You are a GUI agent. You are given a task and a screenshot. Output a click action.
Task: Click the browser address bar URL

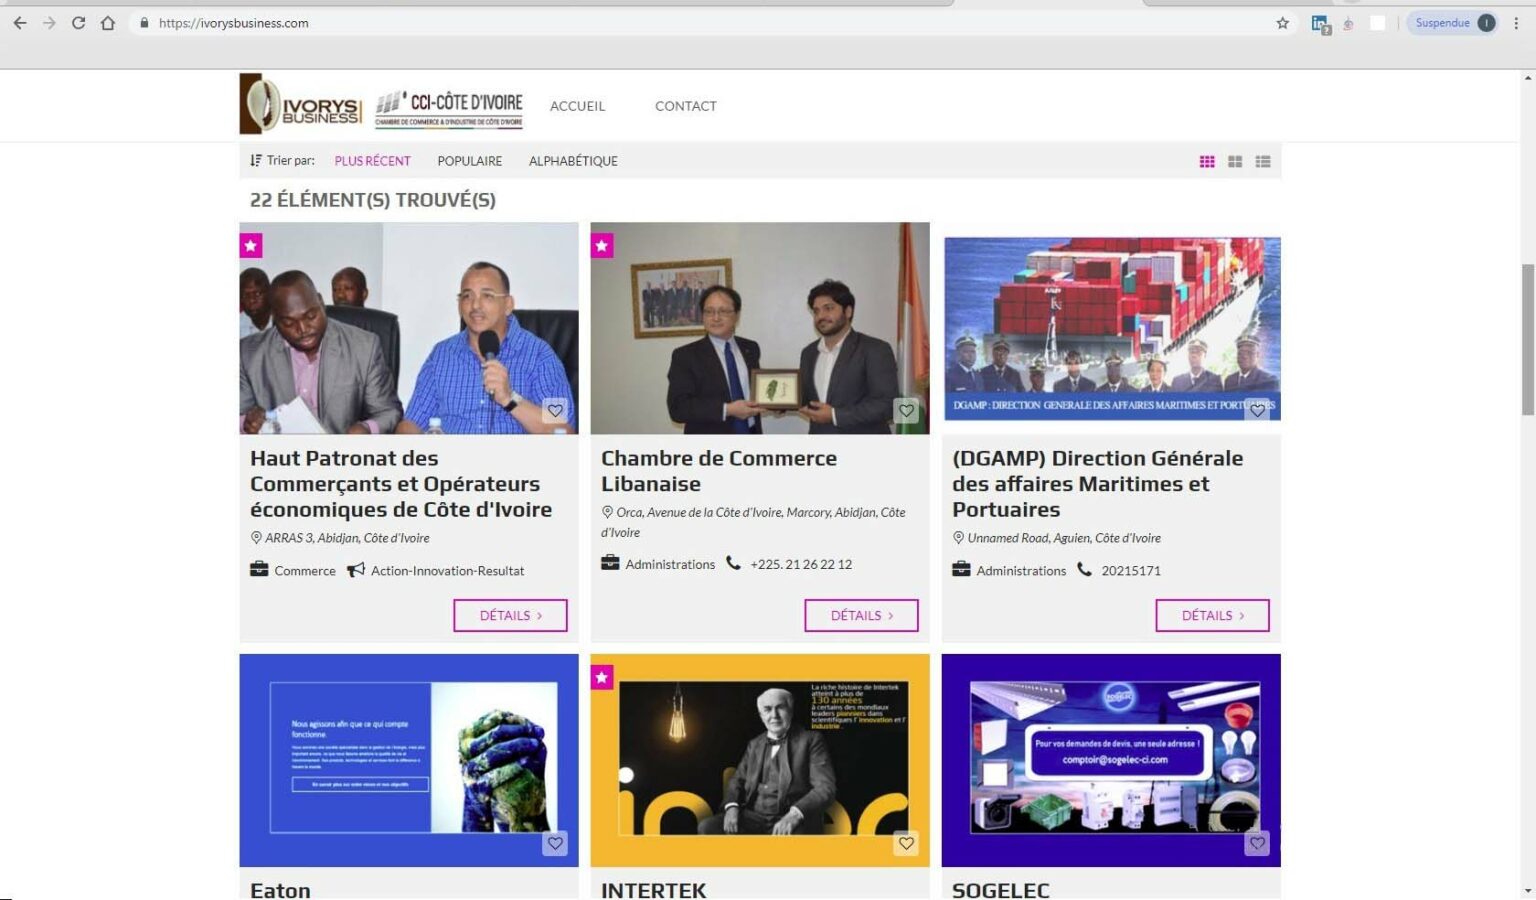[600, 23]
